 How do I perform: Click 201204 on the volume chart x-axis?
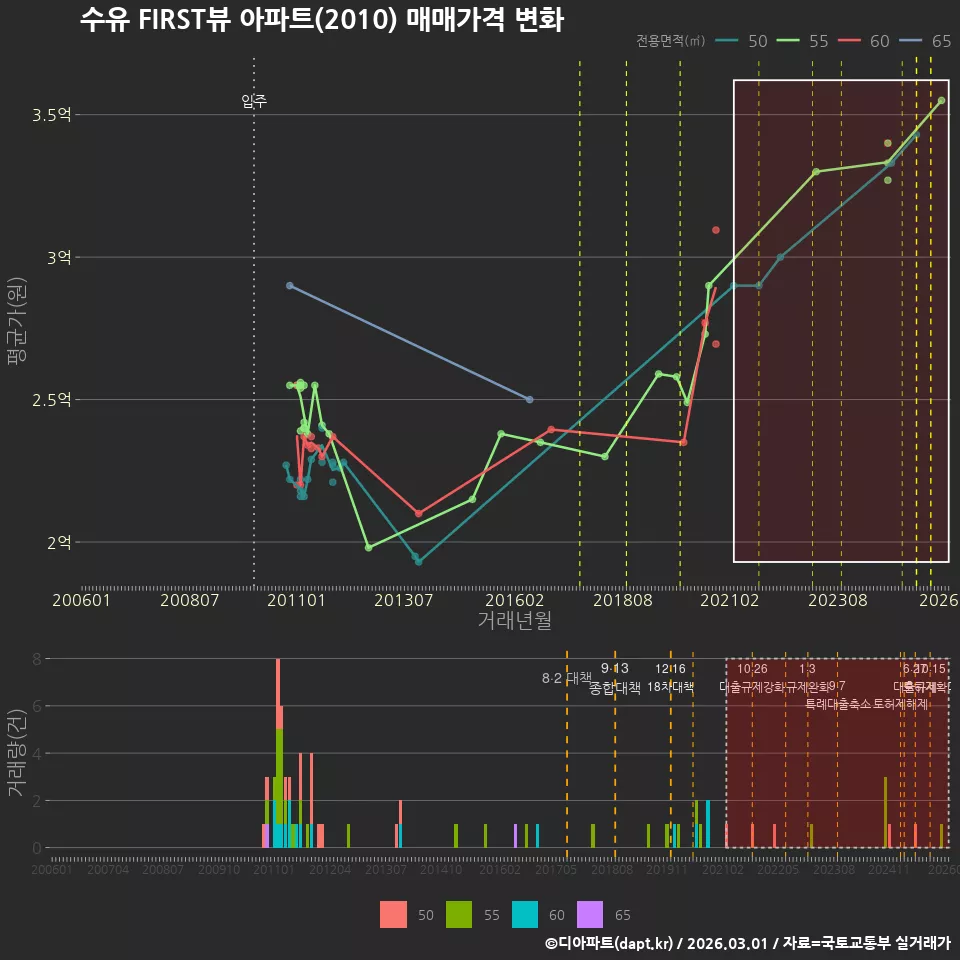(330, 869)
